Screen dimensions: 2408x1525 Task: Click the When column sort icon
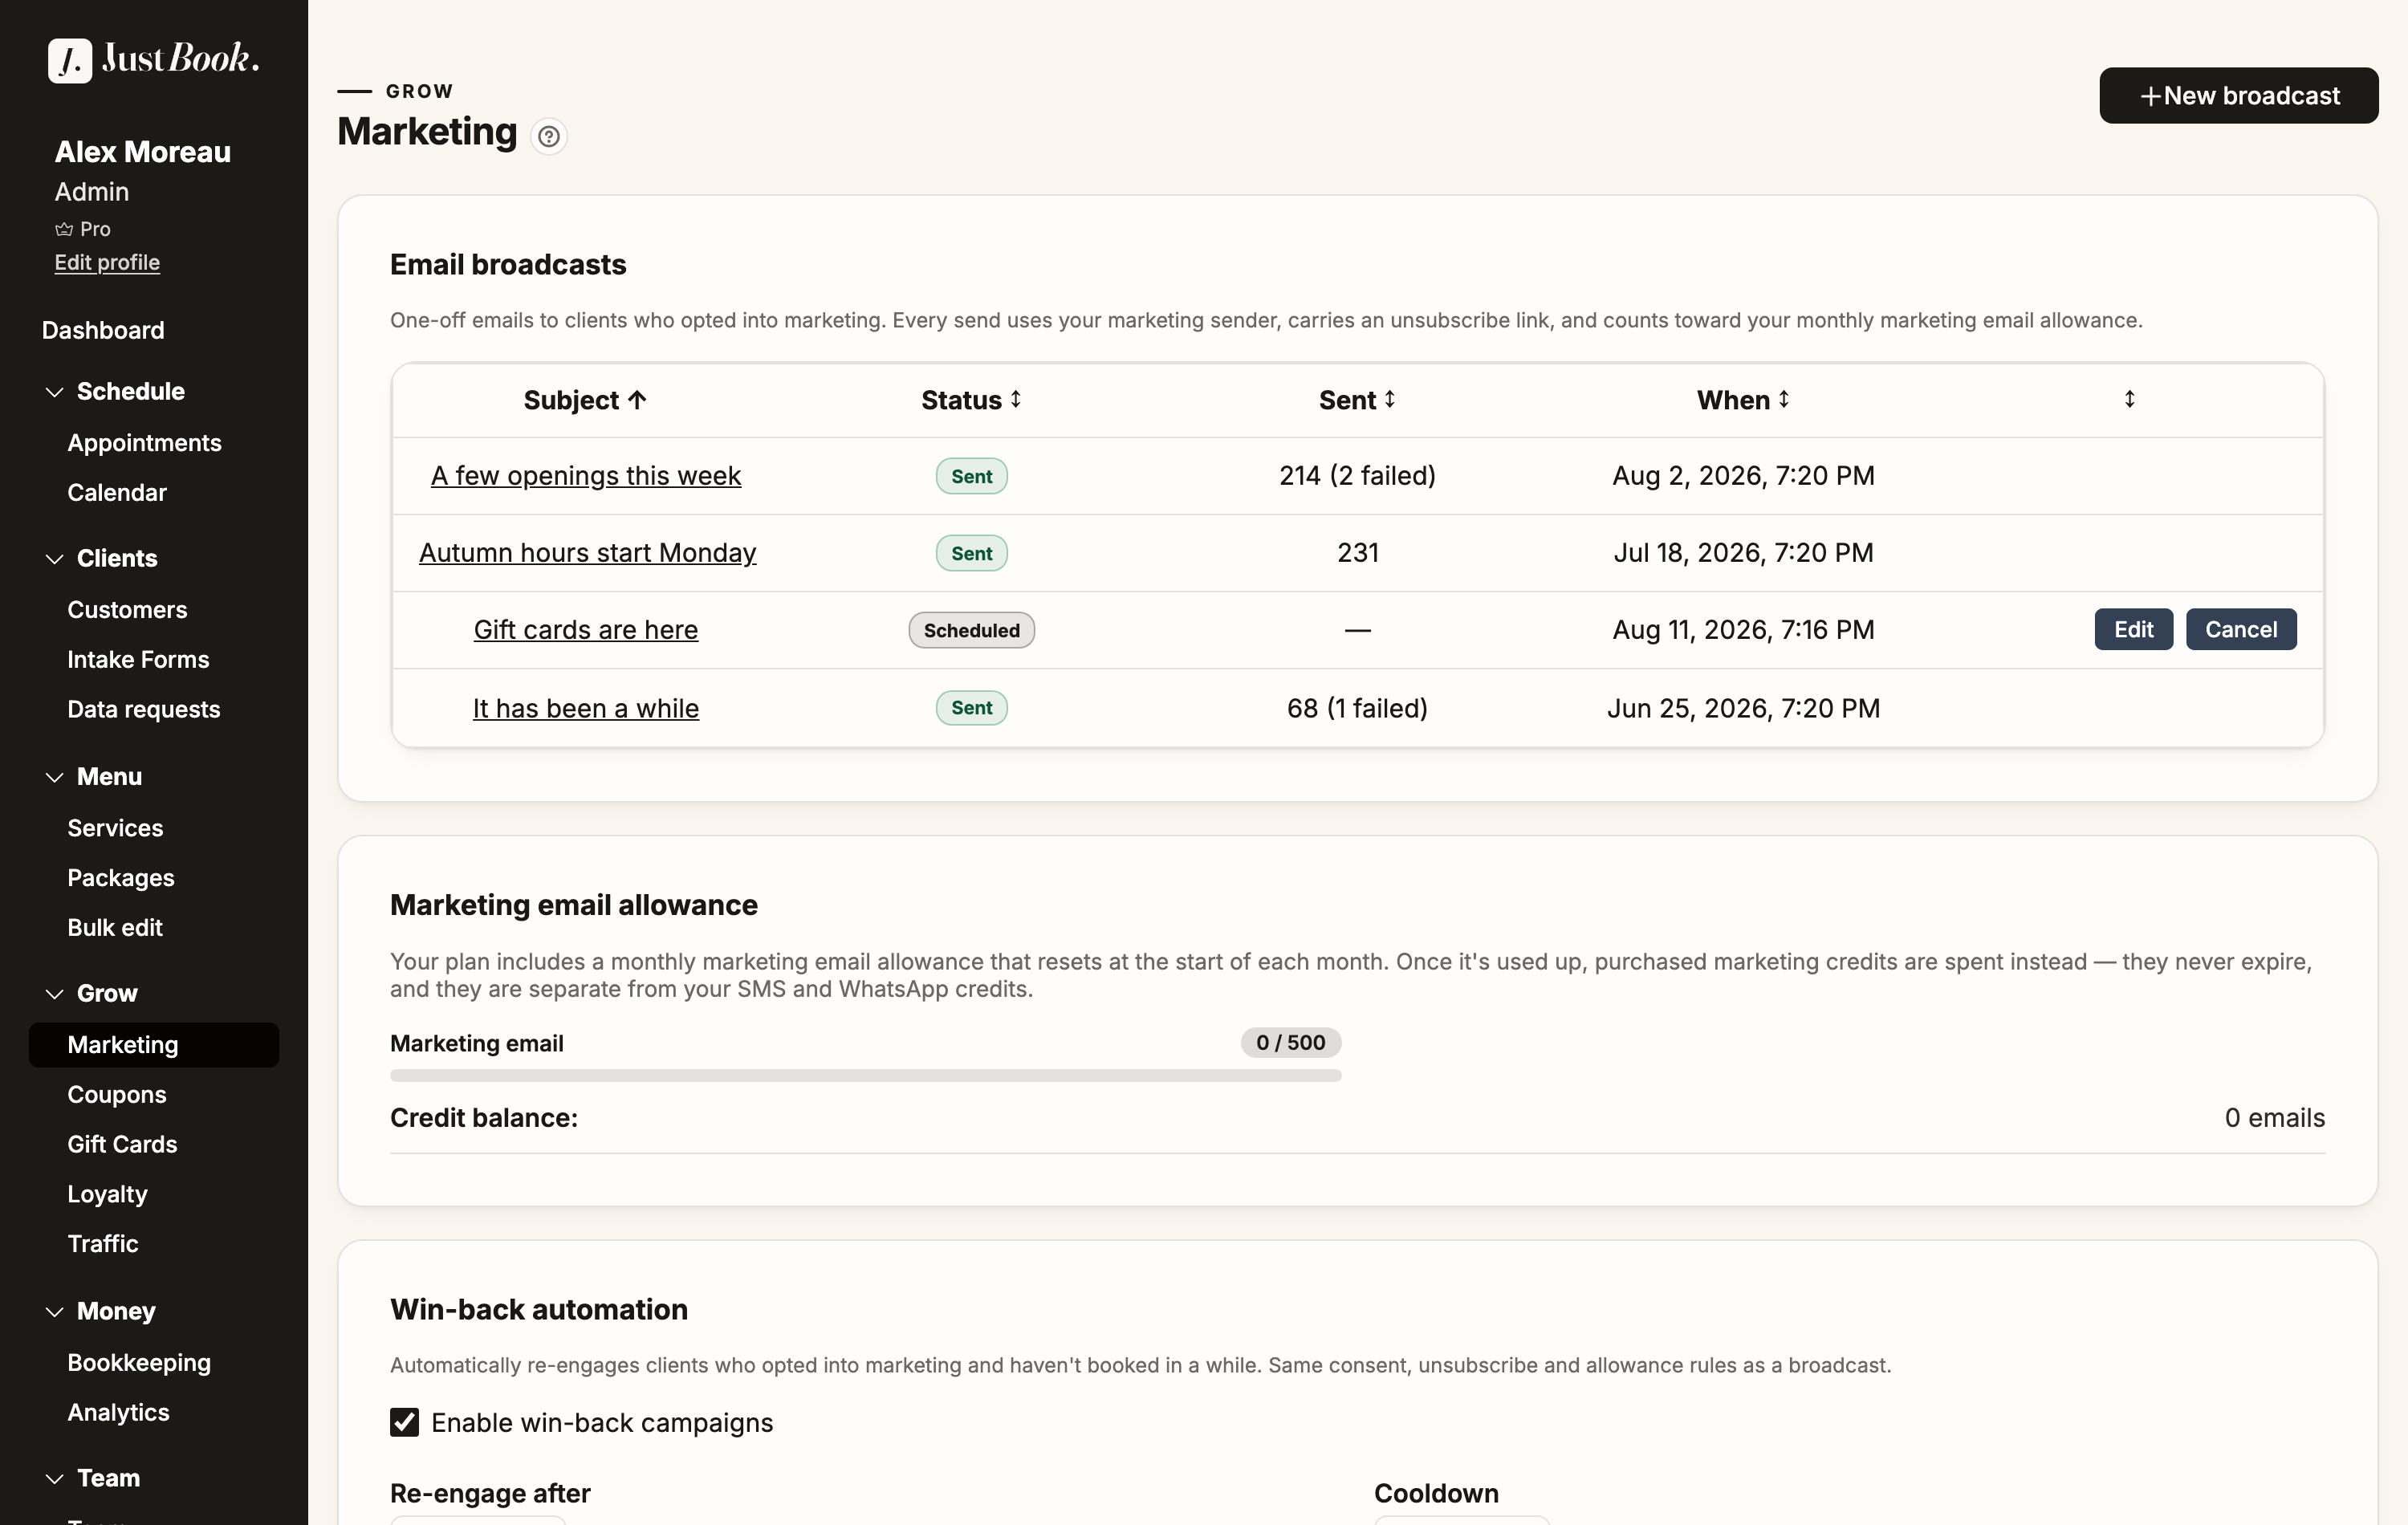pyautogui.click(x=1784, y=399)
